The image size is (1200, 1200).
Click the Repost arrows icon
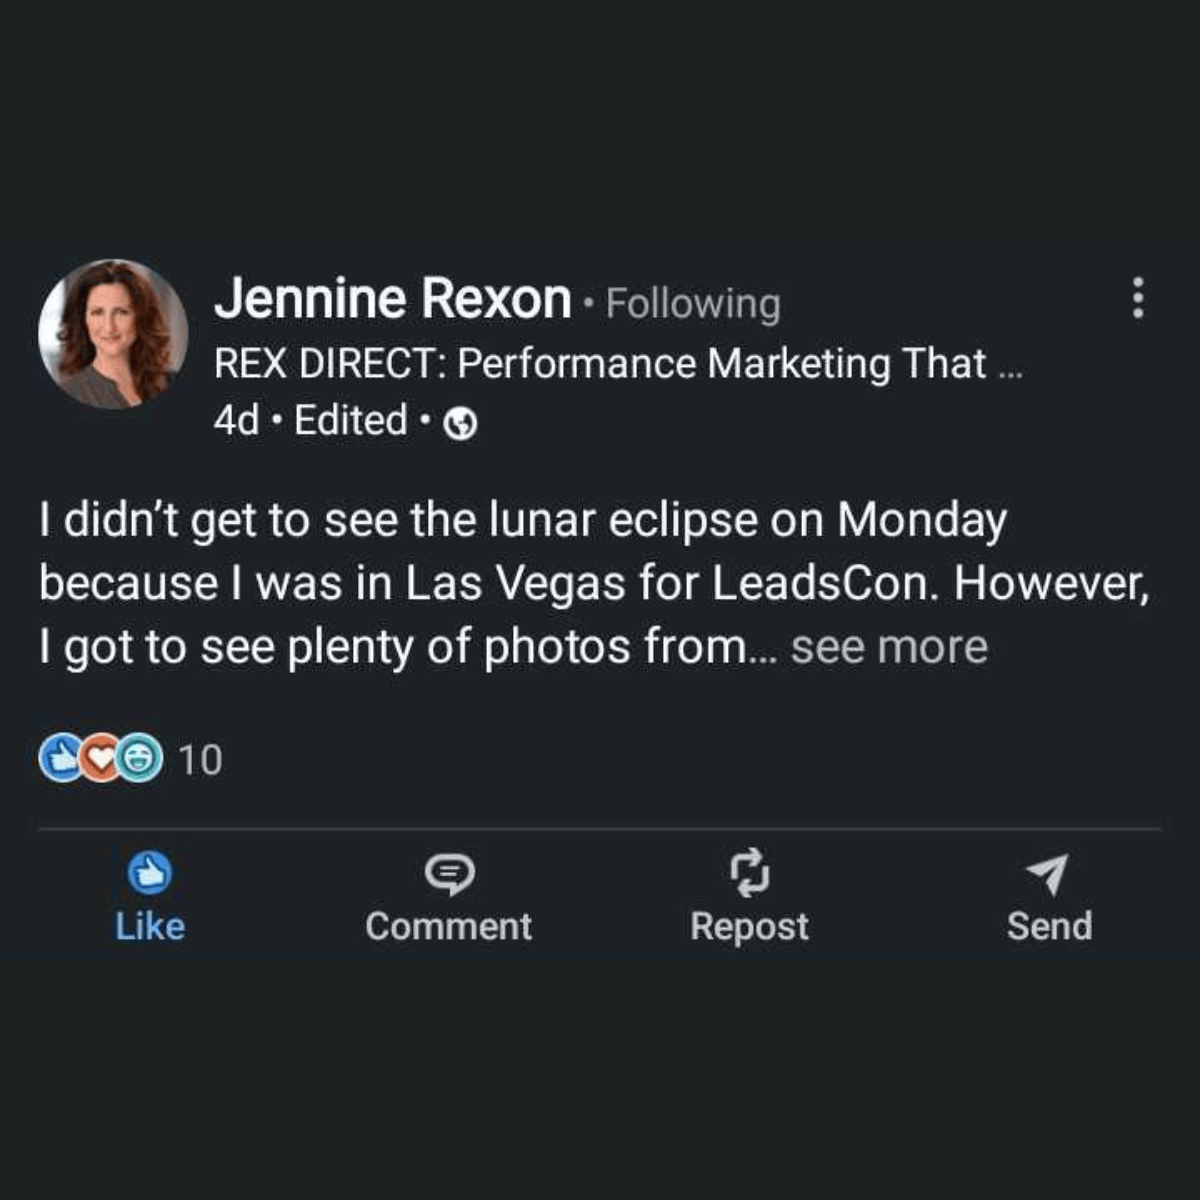pos(749,873)
